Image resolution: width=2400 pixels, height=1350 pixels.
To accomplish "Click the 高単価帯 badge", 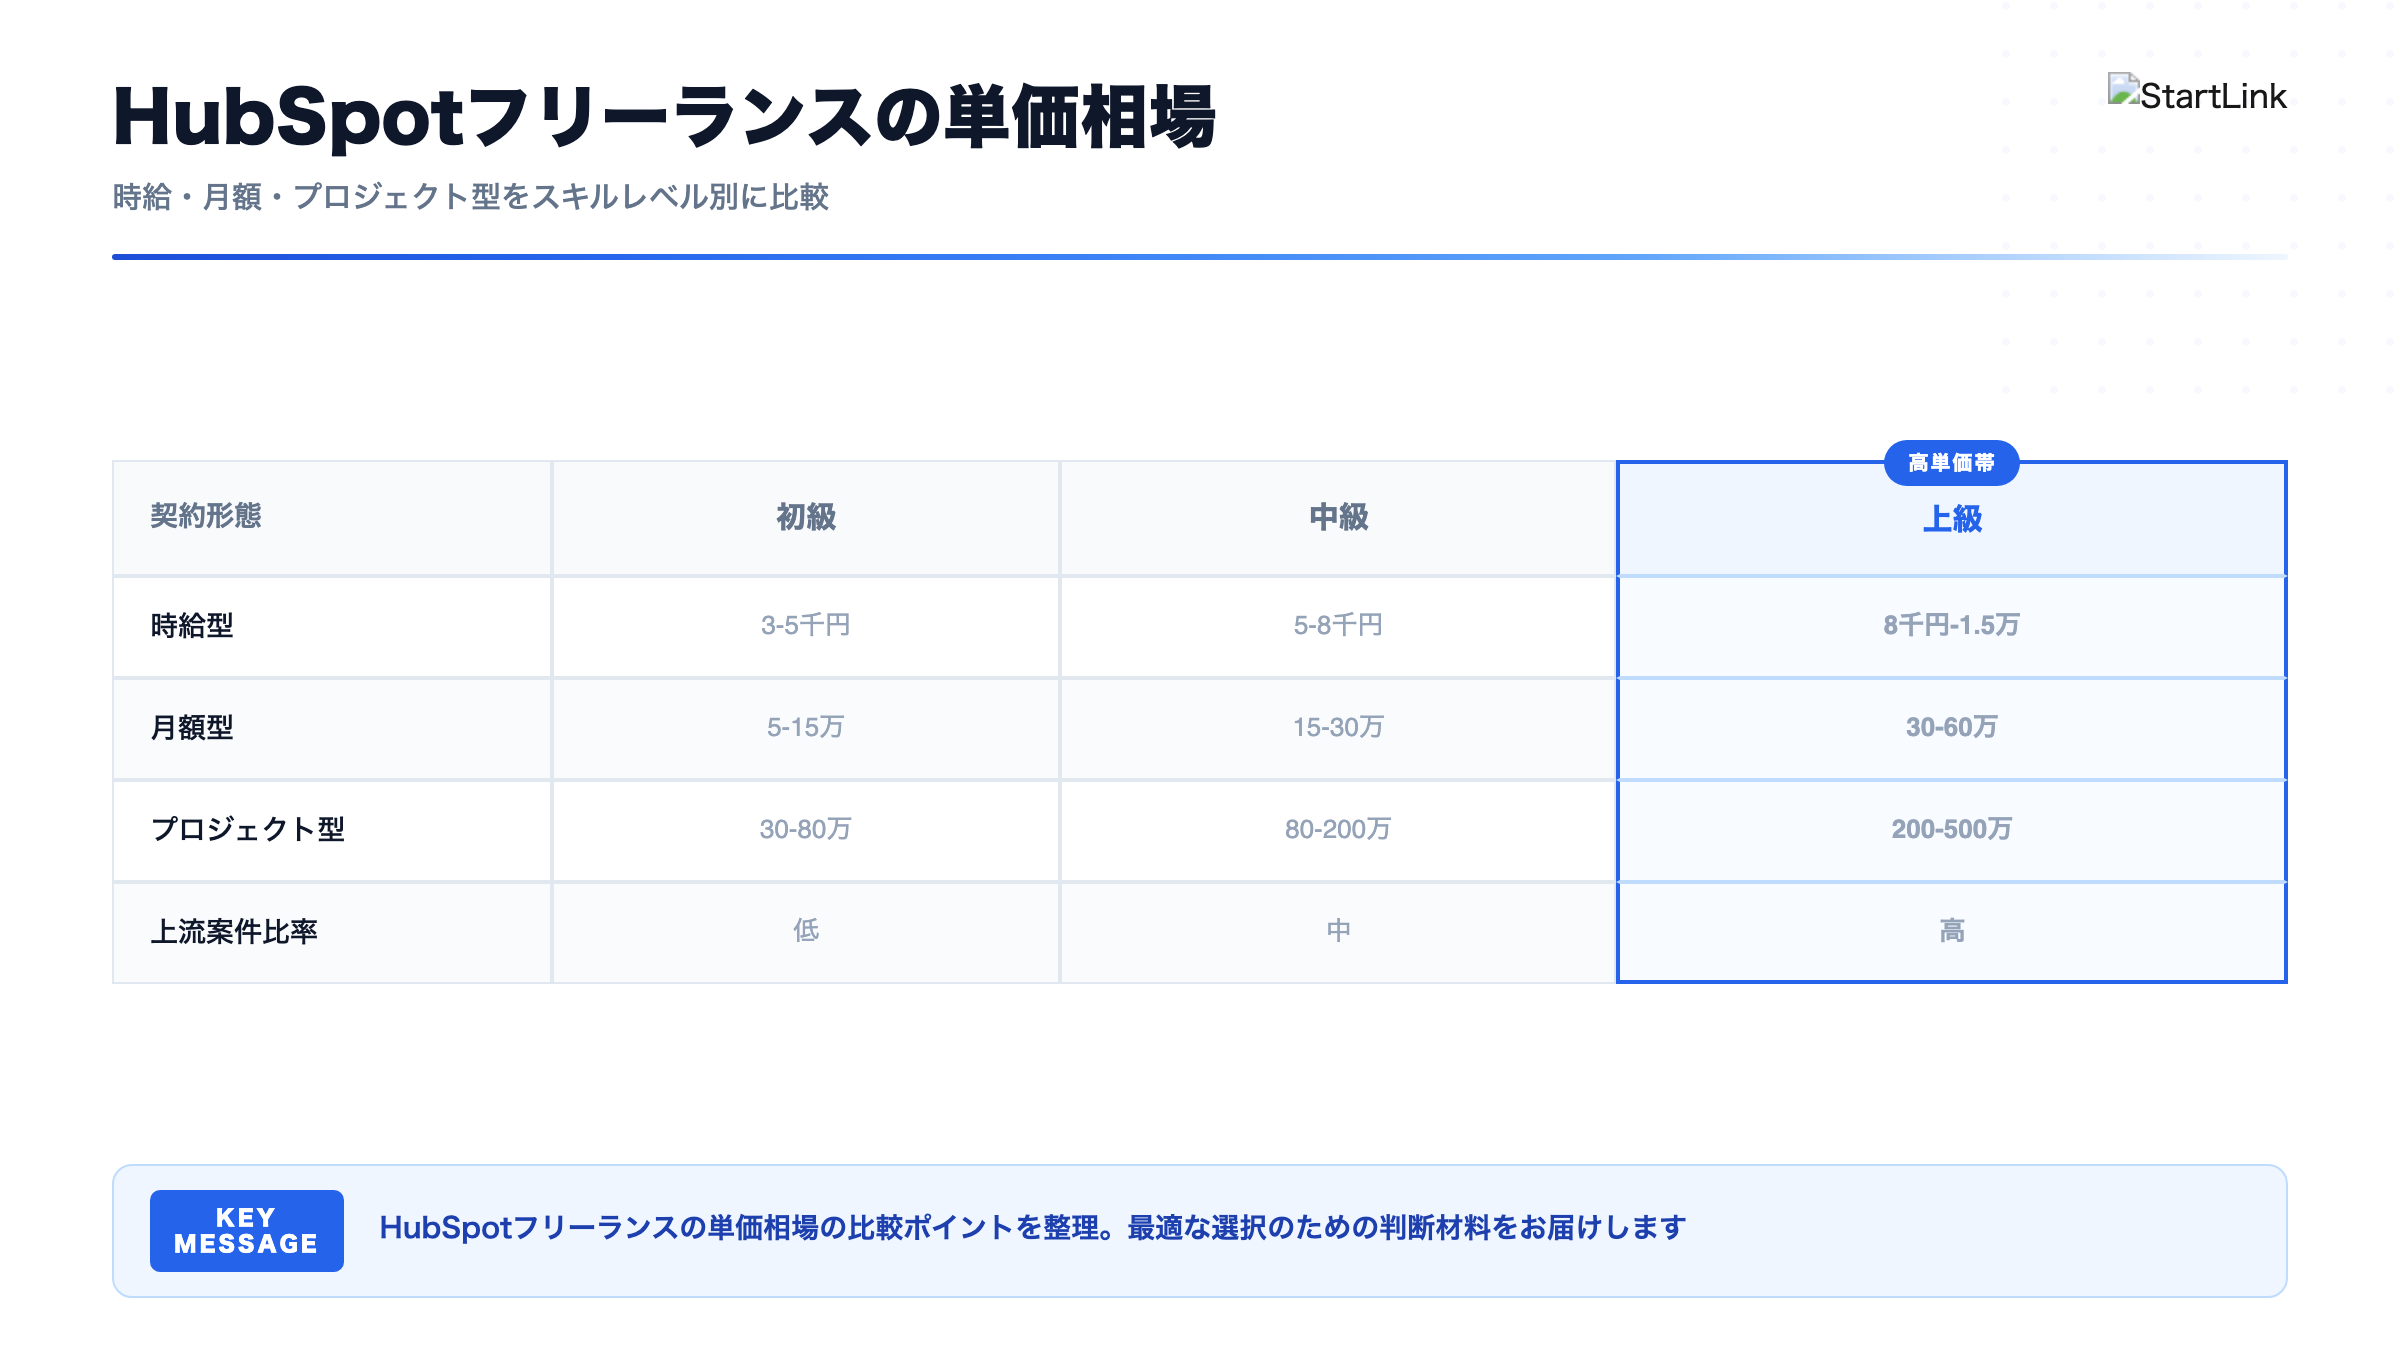I will tap(1951, 463).
